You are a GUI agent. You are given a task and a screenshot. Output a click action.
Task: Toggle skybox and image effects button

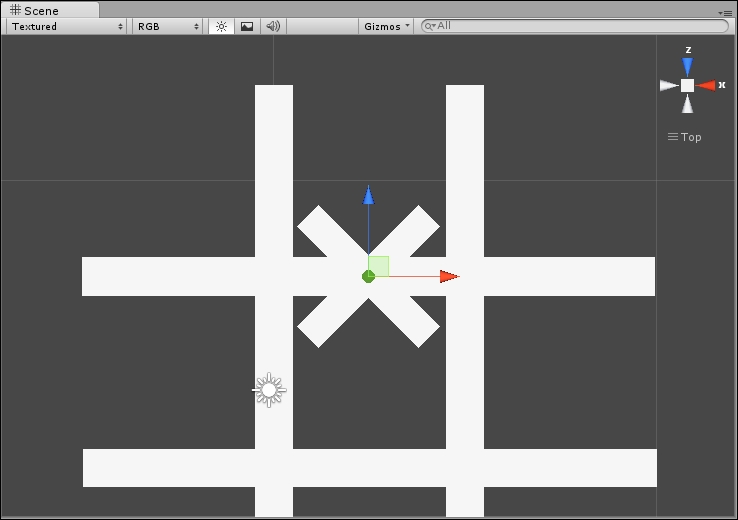point(247,26)
